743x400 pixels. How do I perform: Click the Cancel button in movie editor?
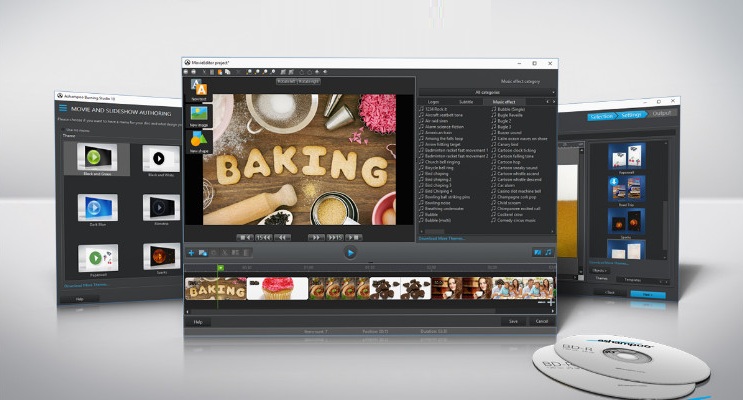pos(541,321)
